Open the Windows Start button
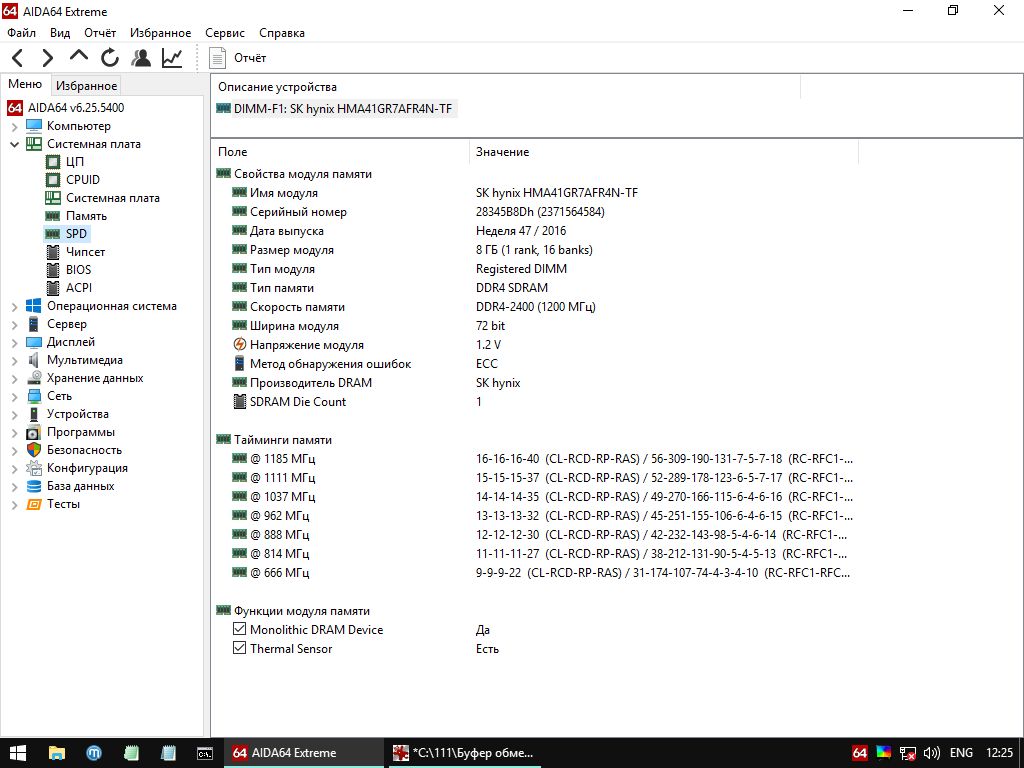Viewport: 1024px width, 768px height. (x=18, y=753)
